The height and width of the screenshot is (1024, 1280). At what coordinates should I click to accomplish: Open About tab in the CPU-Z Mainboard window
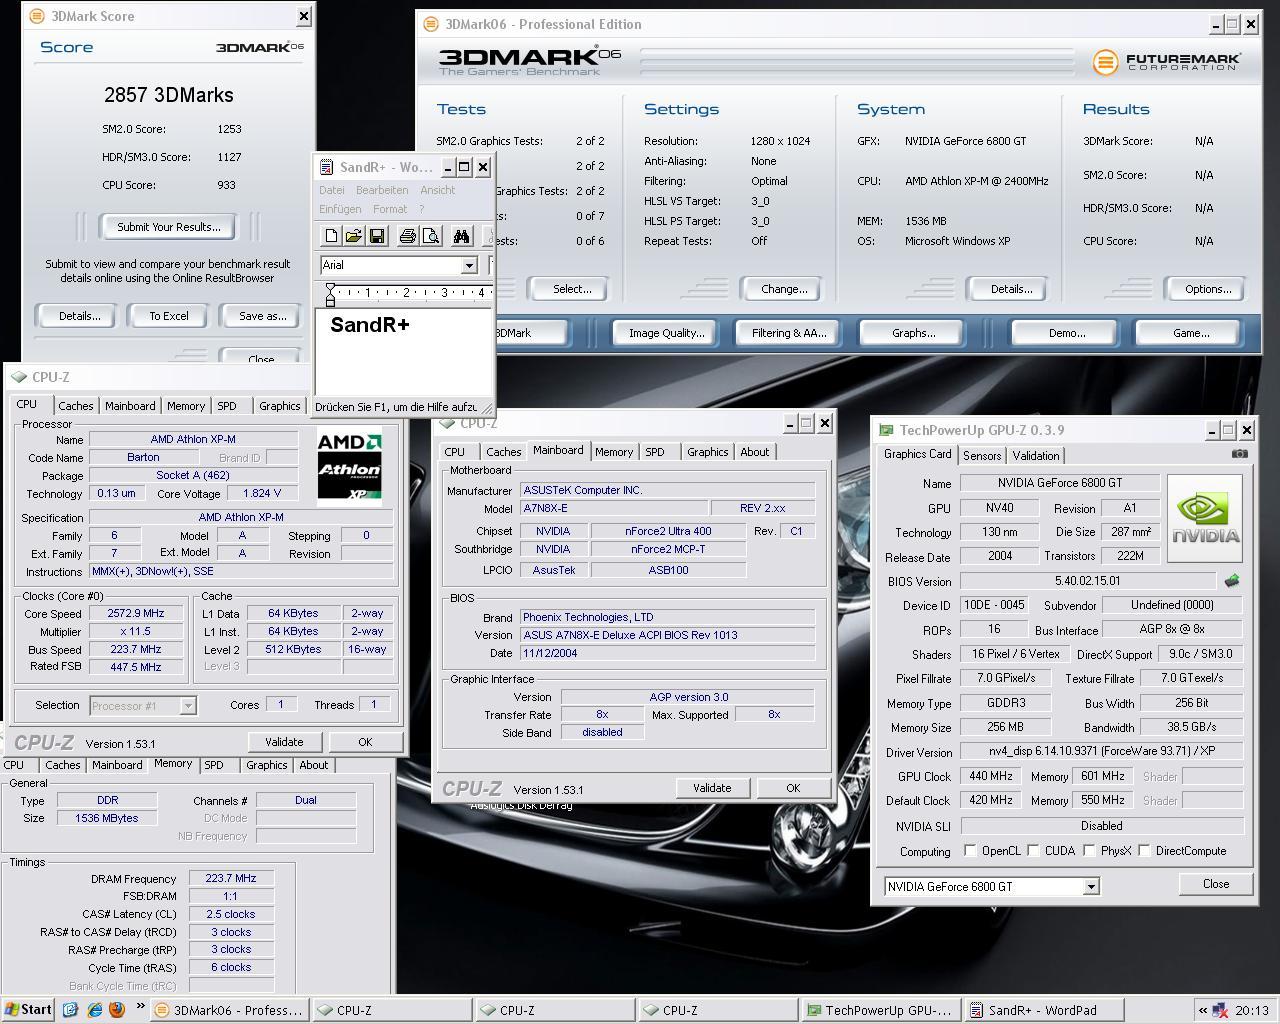point(755,452)
